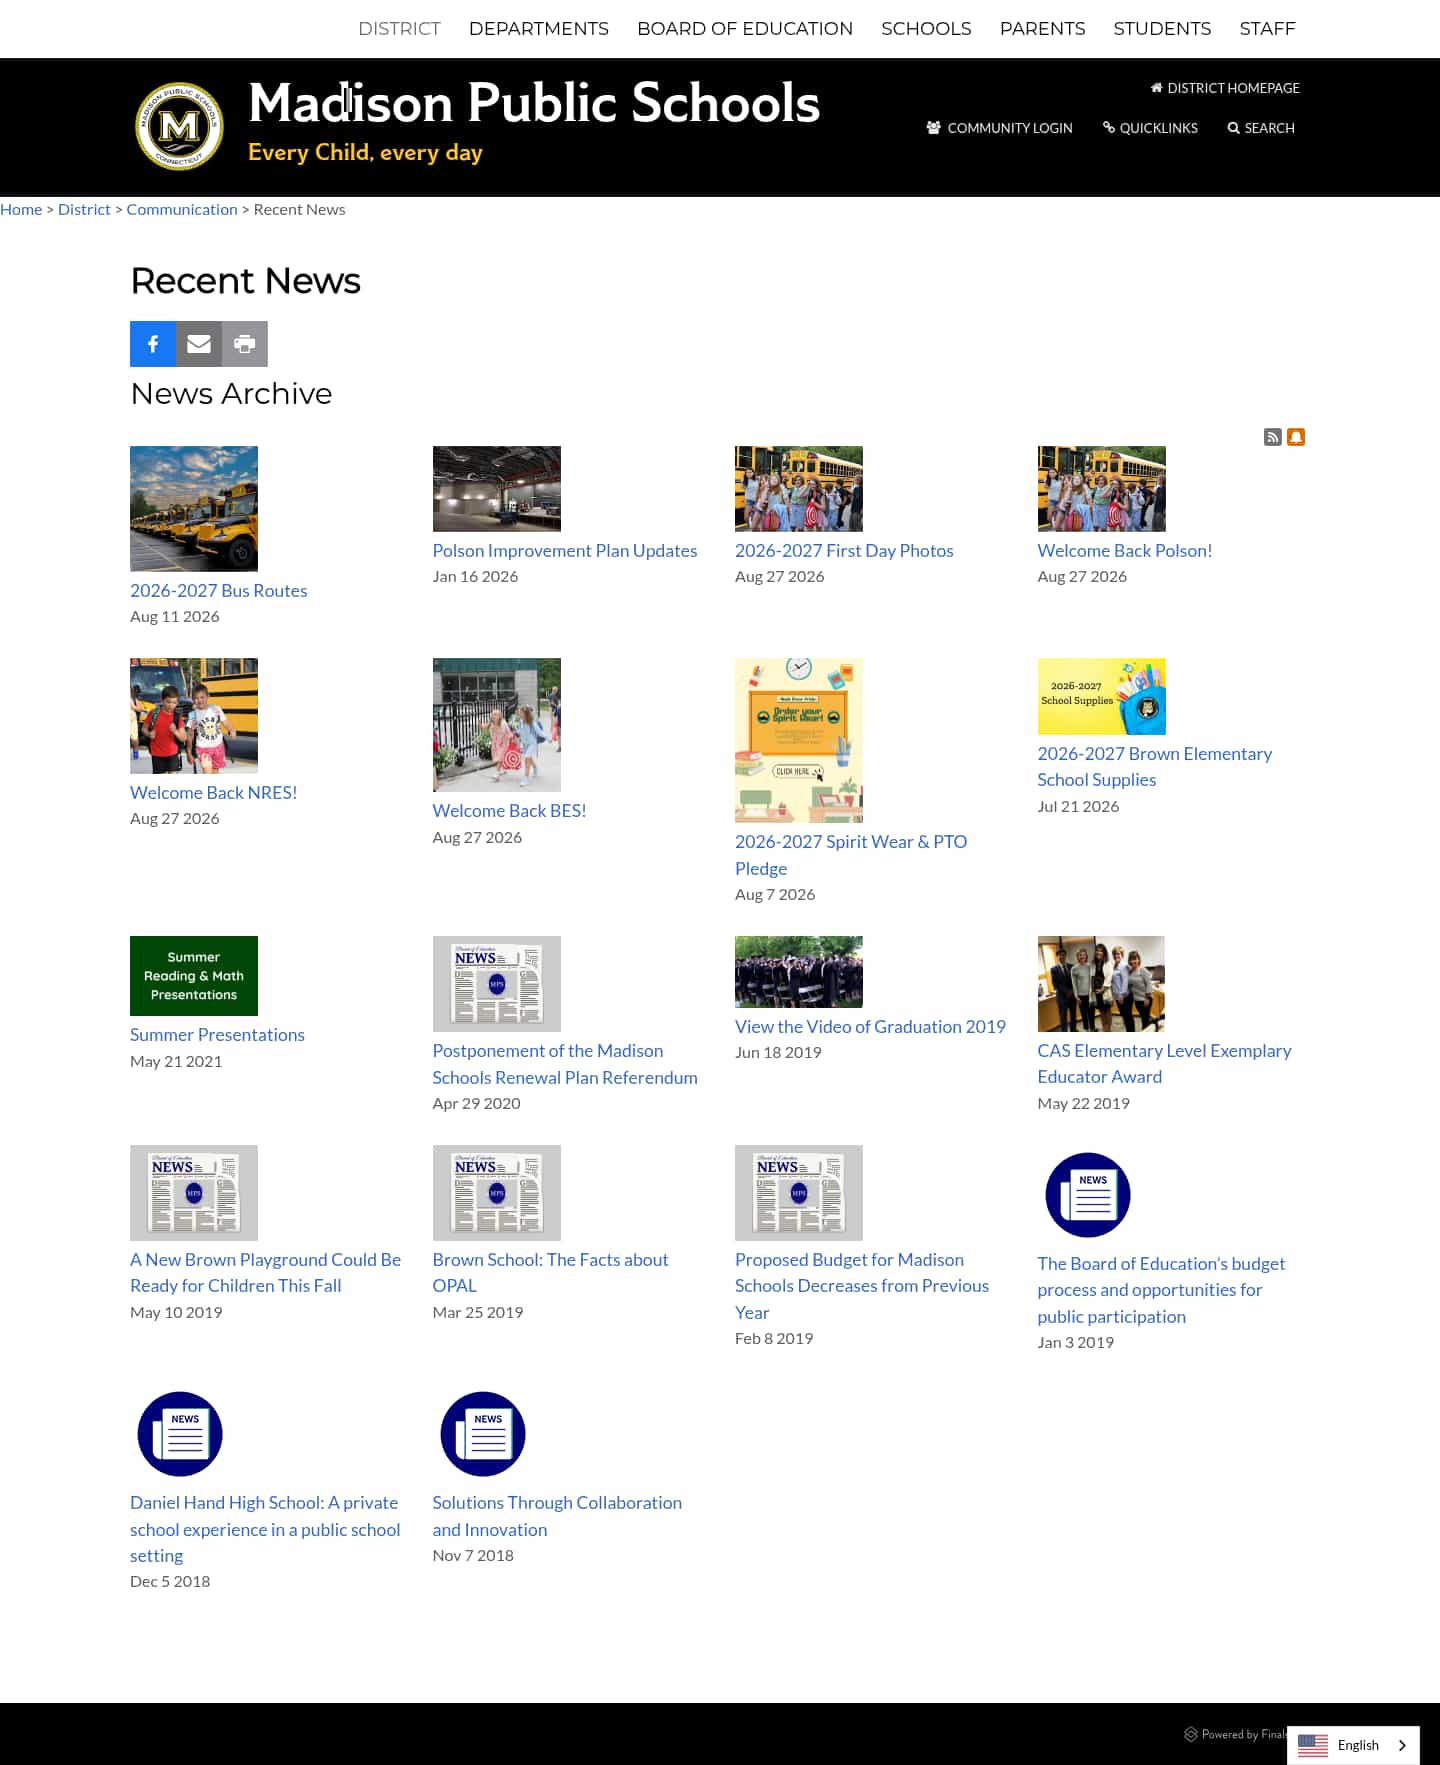
Task: Click the Welcome Back NRES thumbnail
Action: pyautogui.click(x=194, y=716)
